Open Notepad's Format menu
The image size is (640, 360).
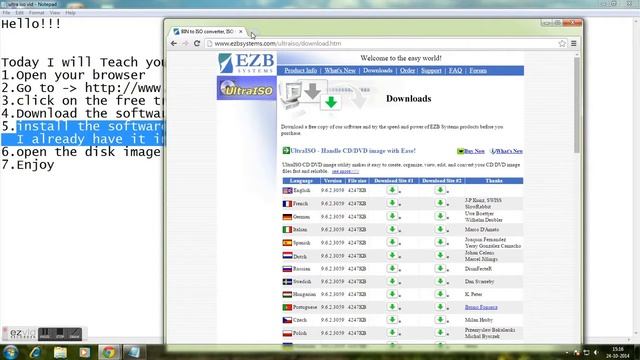click(x=36, y=13)
